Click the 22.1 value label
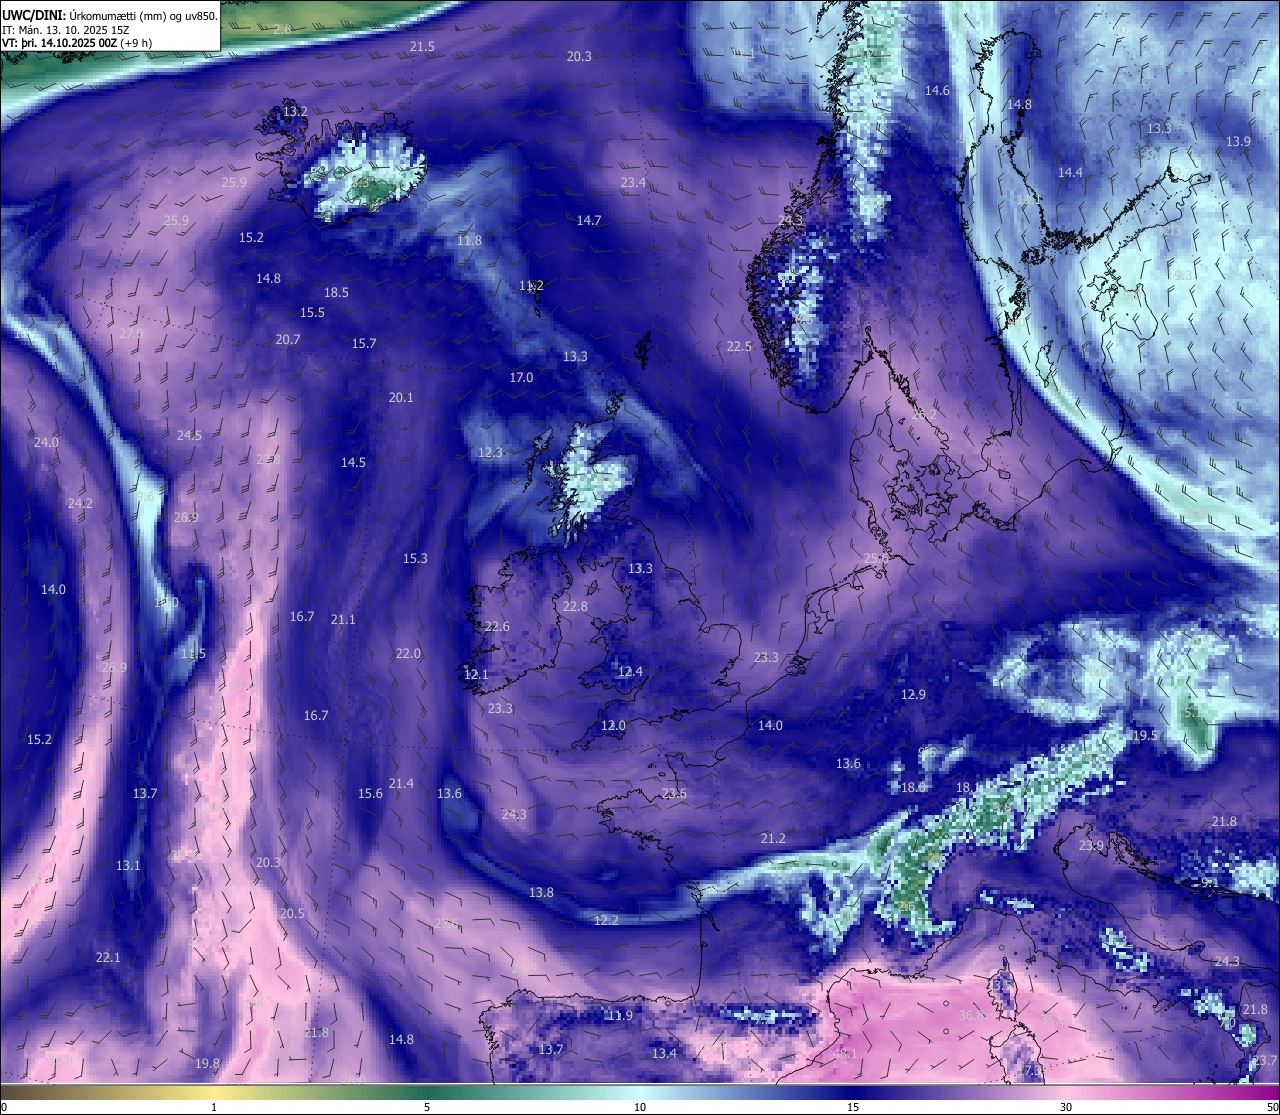 click(108, 958)
